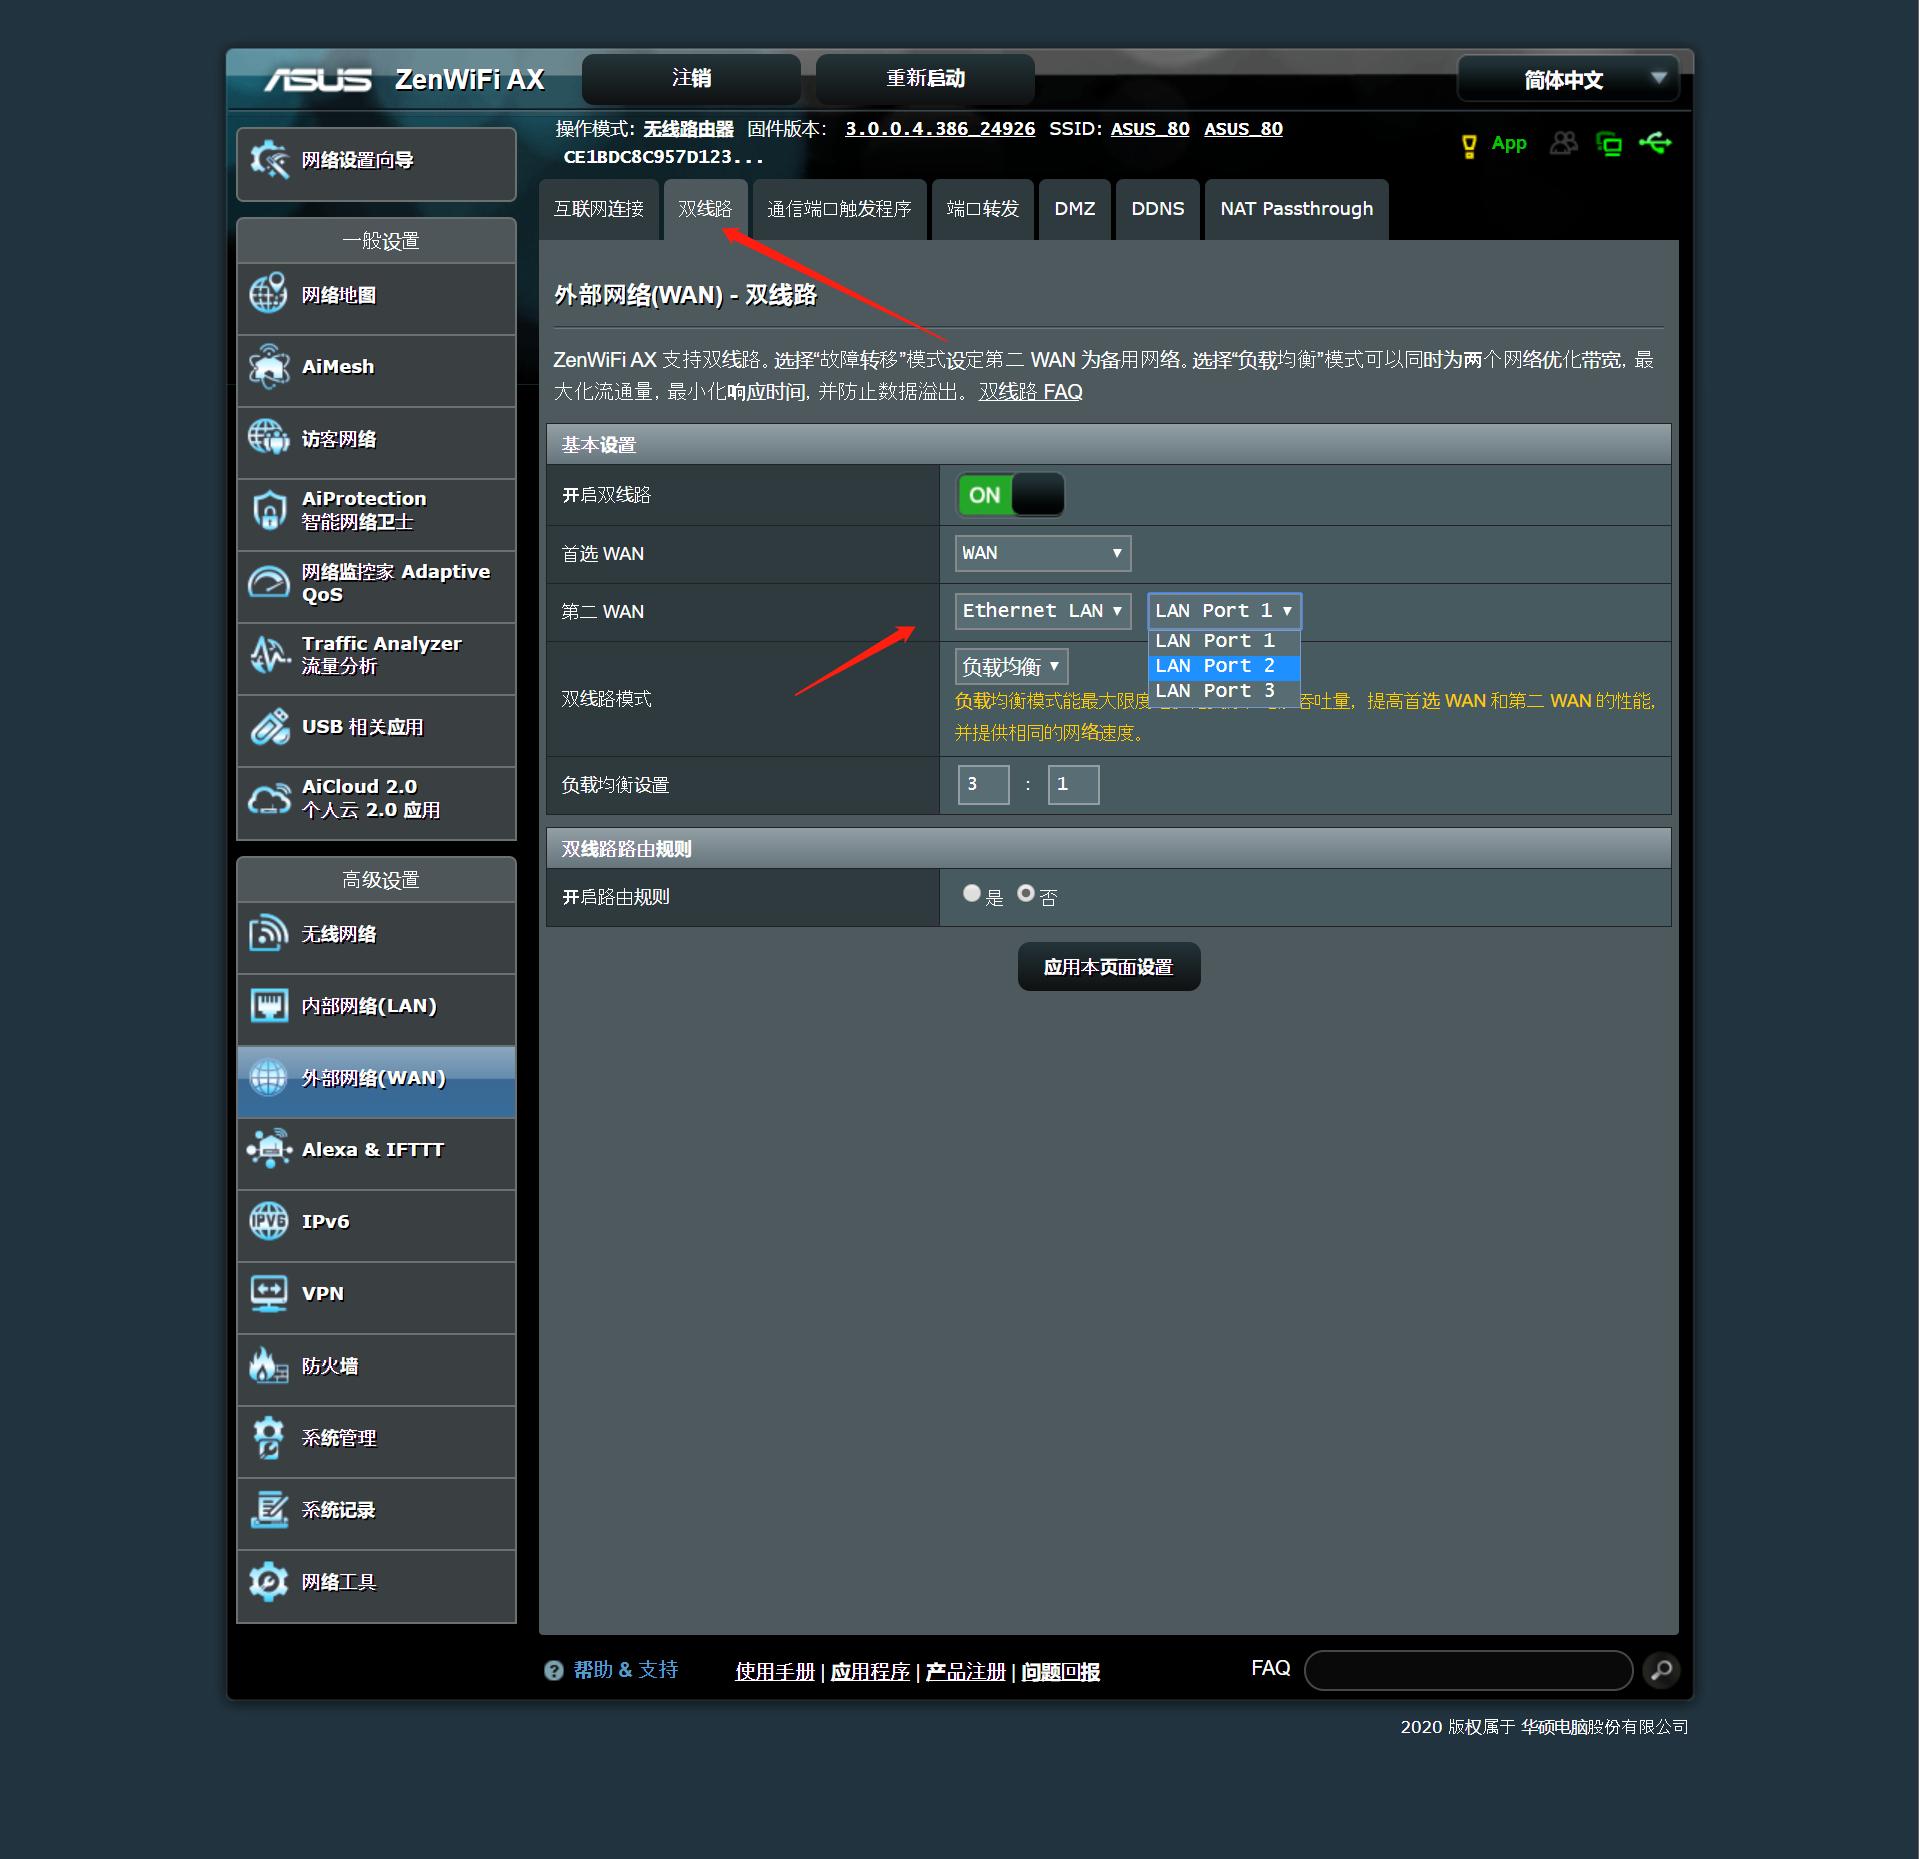Screen dimensions: 1919x1859
Task: Click the IPv6 globe icon
Action: (x=268, y=1222)
